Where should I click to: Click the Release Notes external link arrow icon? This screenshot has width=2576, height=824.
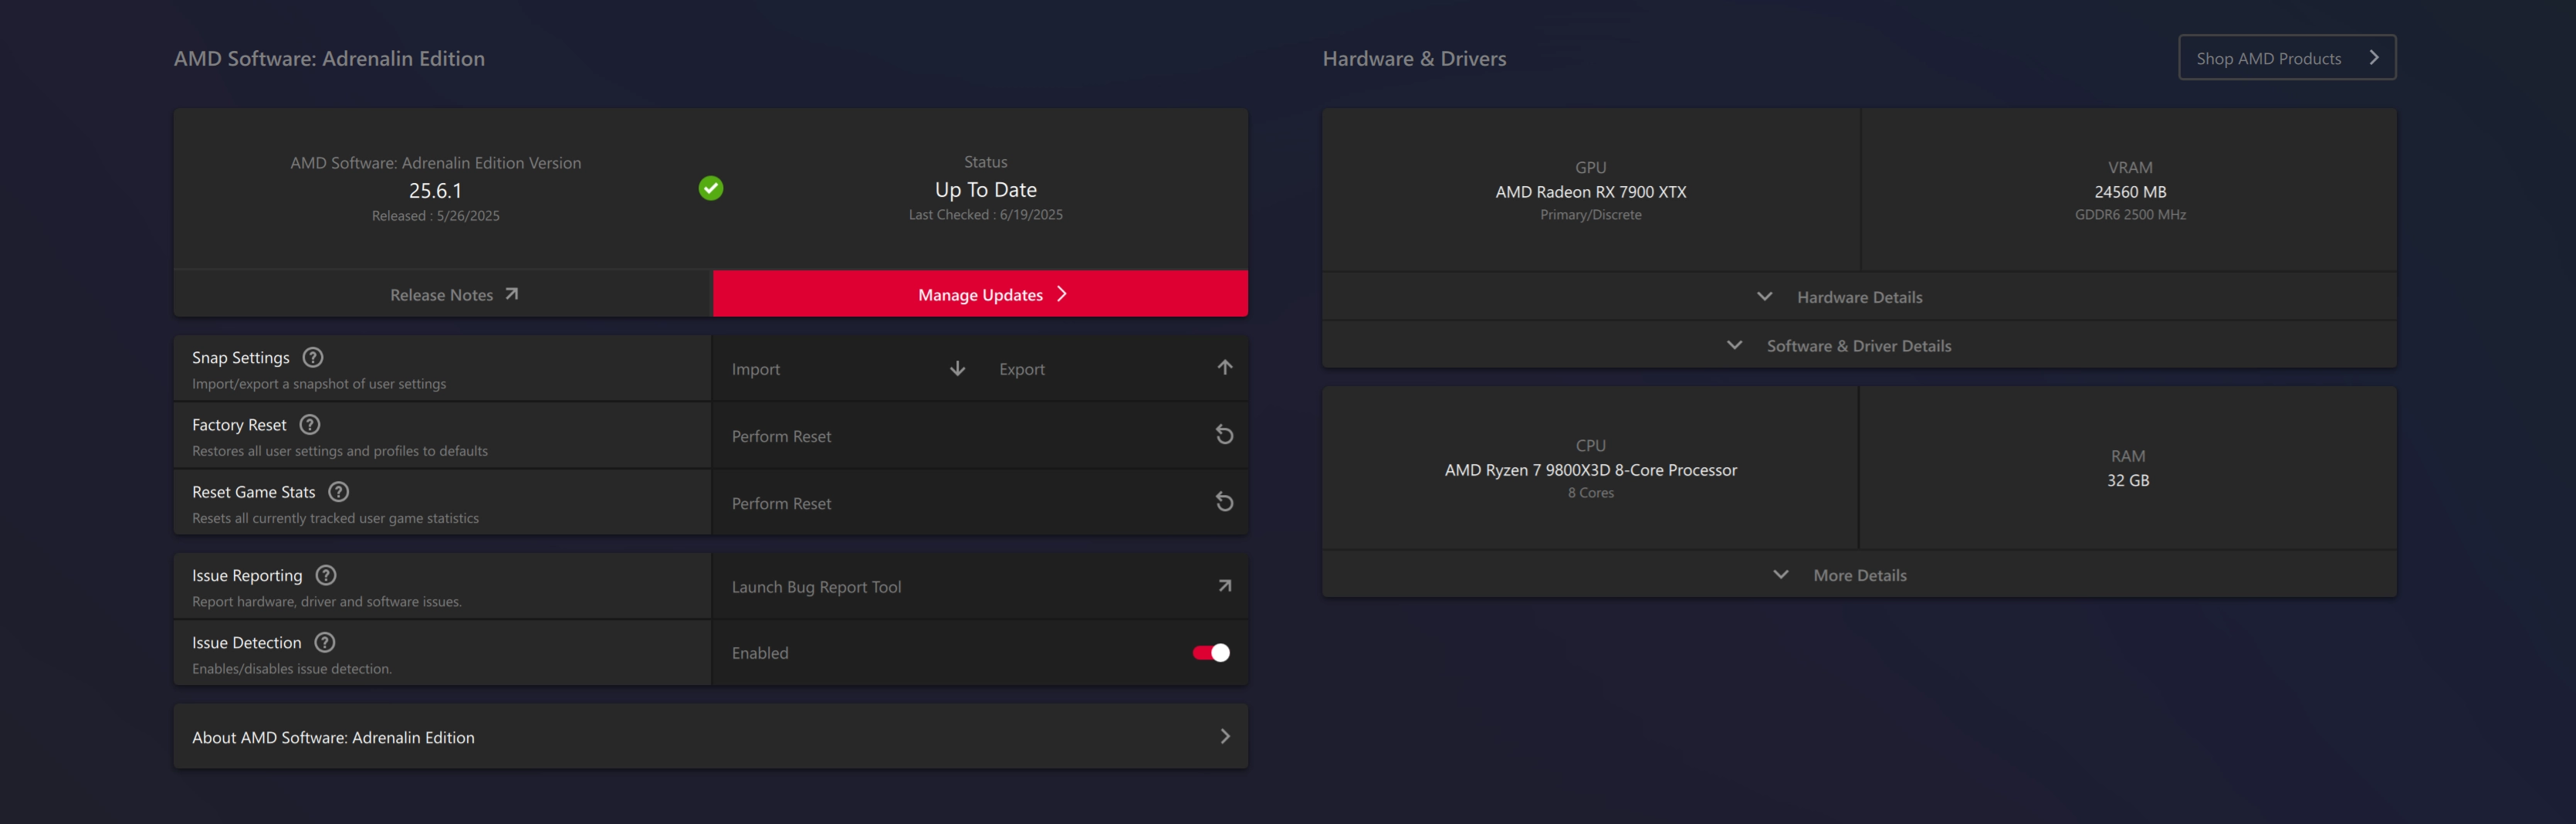click(x=512, y=294)
